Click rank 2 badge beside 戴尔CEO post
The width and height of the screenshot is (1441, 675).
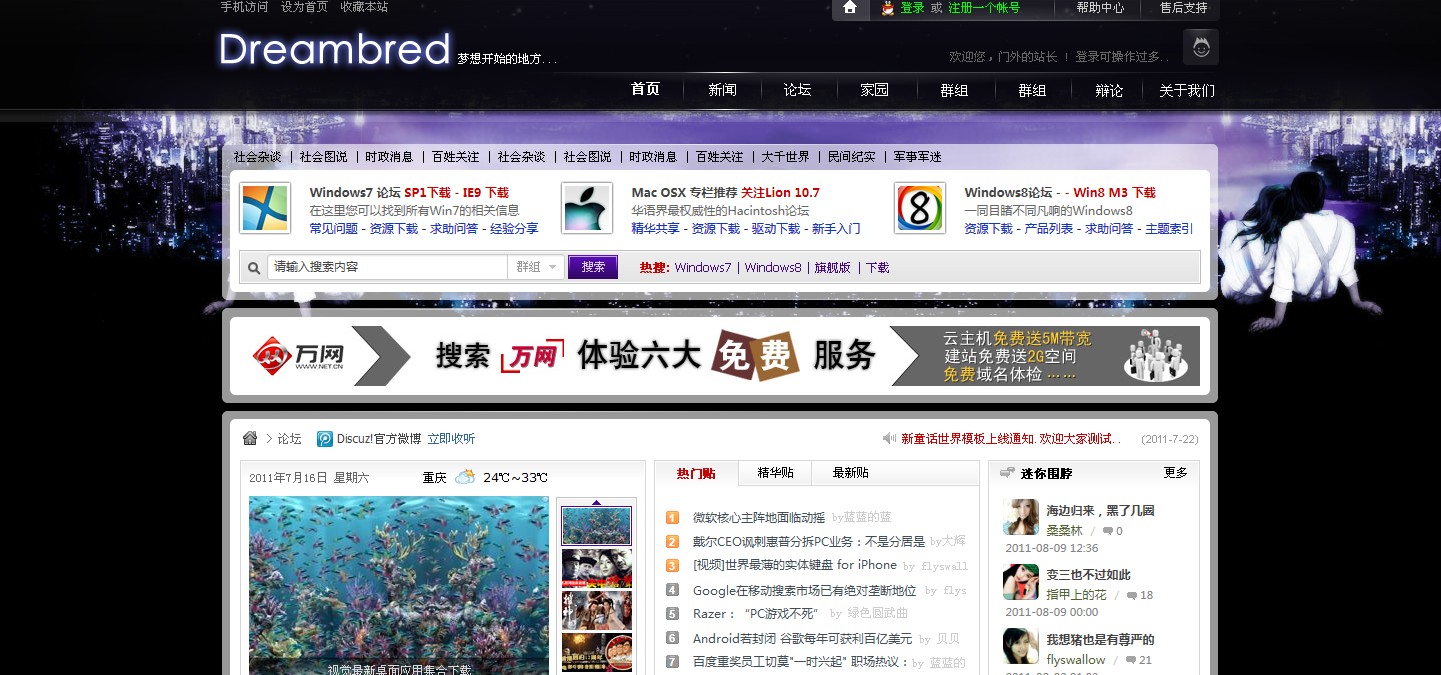pos(672,541)
